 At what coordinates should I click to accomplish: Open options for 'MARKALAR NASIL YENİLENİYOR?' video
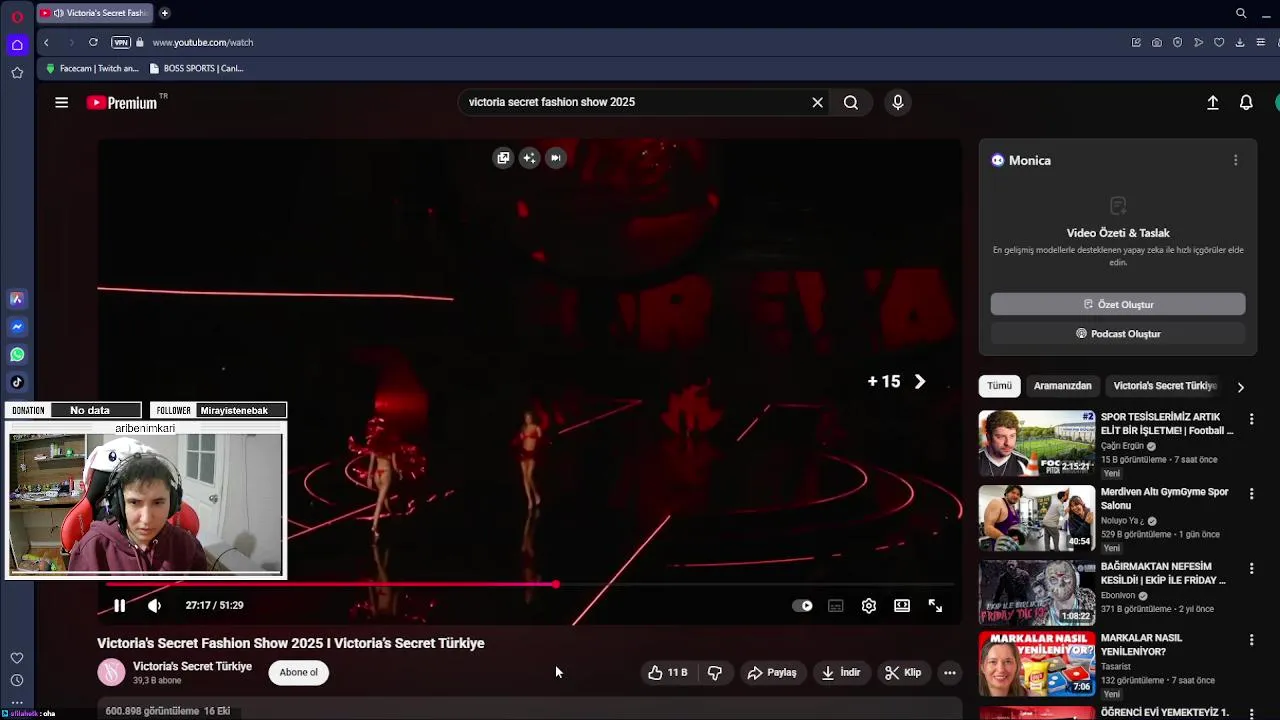click(x=1251, y=640)
